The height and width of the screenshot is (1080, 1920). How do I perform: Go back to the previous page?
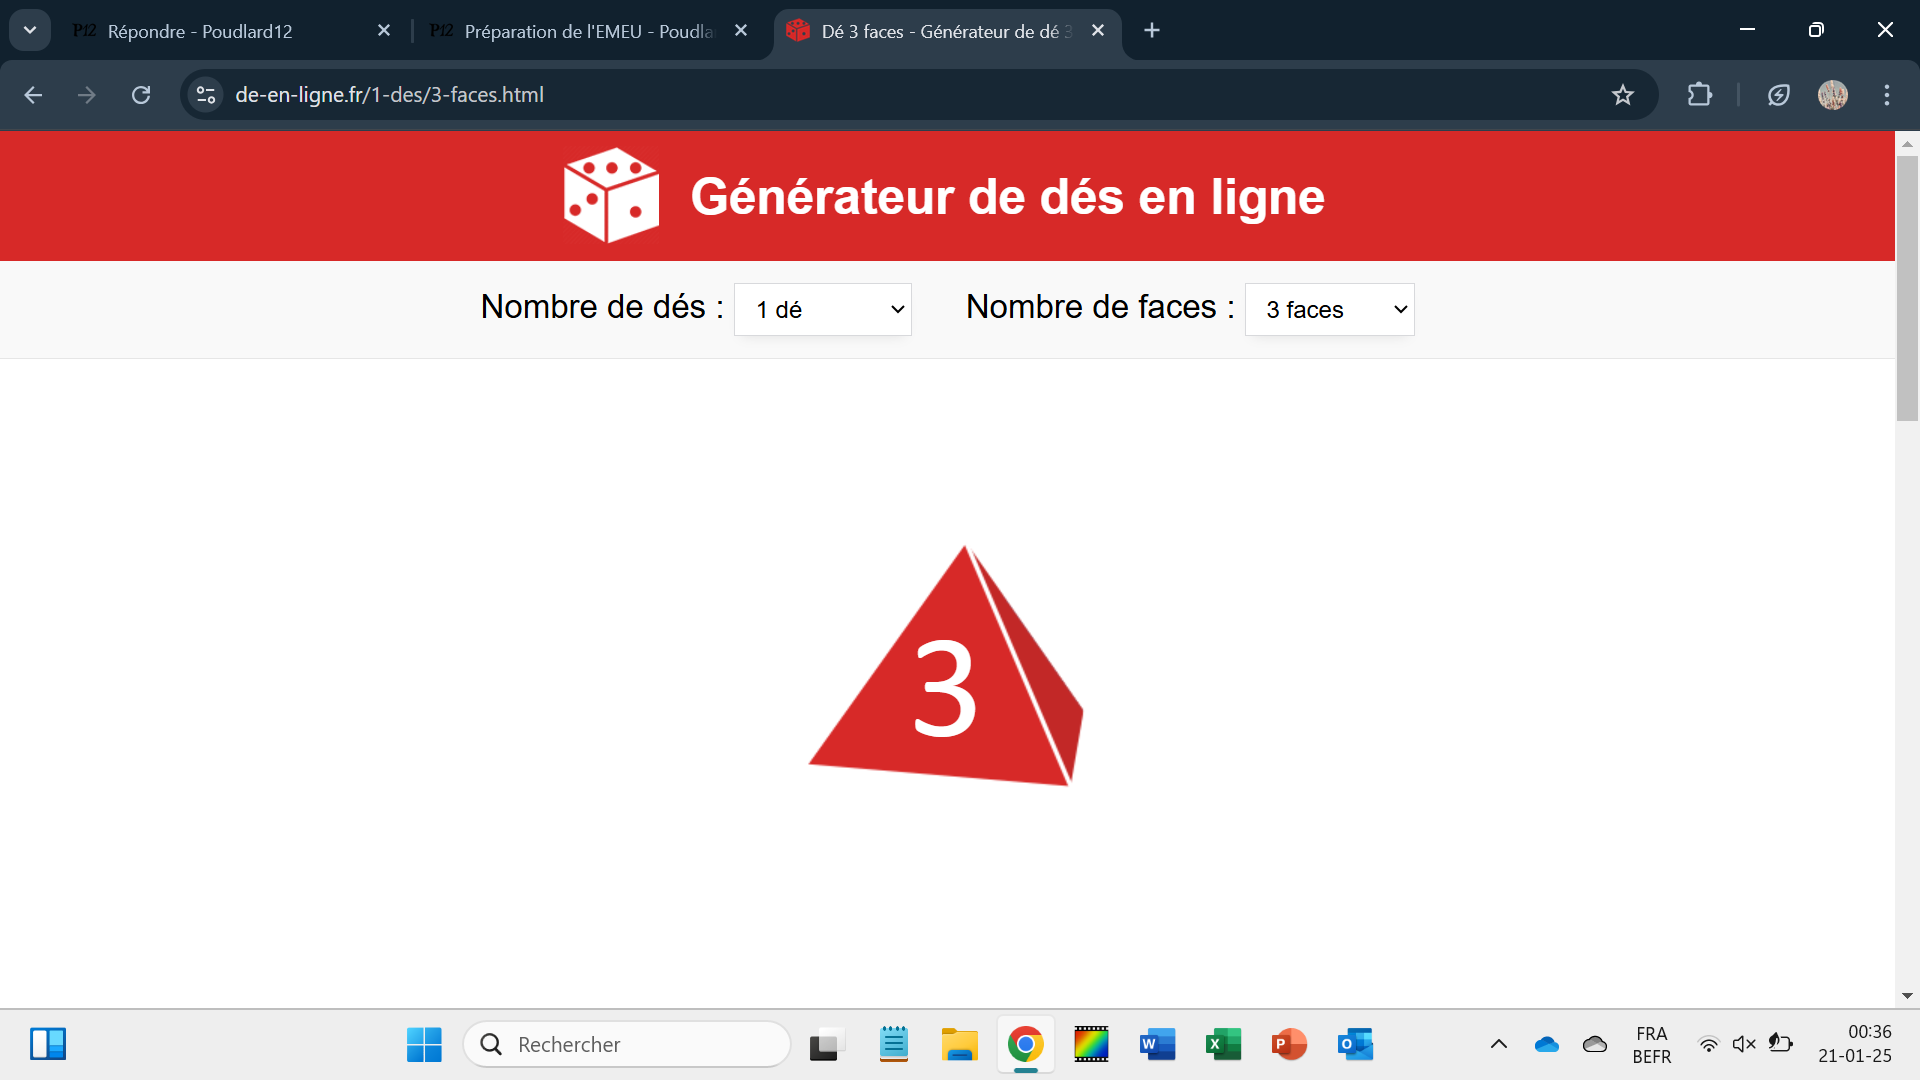pyautogui.click(x=33, y=95)
